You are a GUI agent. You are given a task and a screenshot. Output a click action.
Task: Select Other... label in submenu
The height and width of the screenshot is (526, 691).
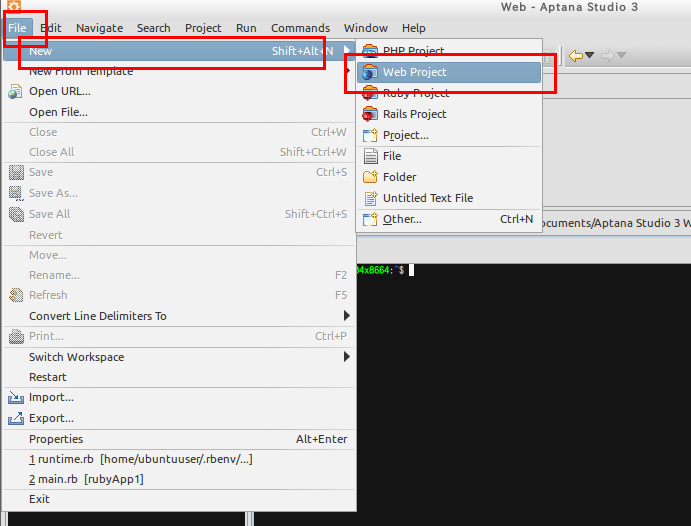coord(402,219)
